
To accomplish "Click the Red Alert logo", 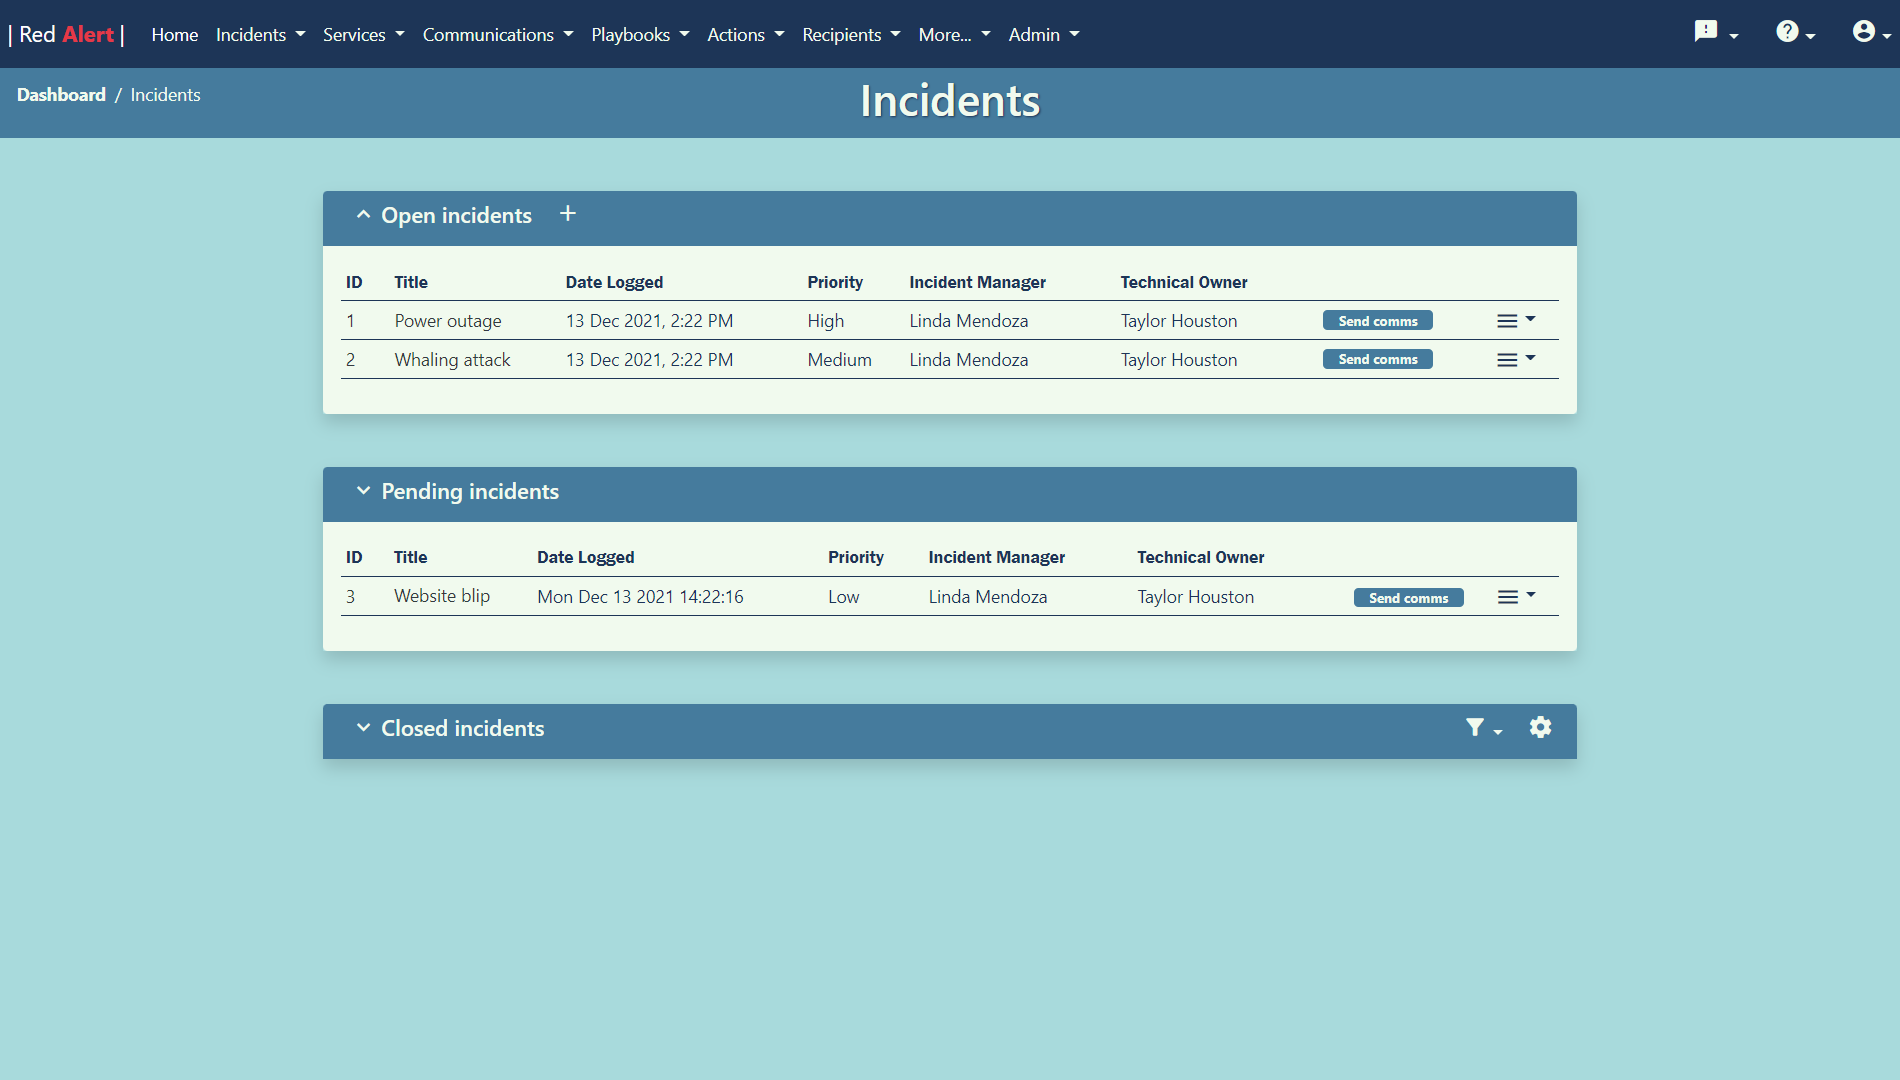I will [66, 33].
